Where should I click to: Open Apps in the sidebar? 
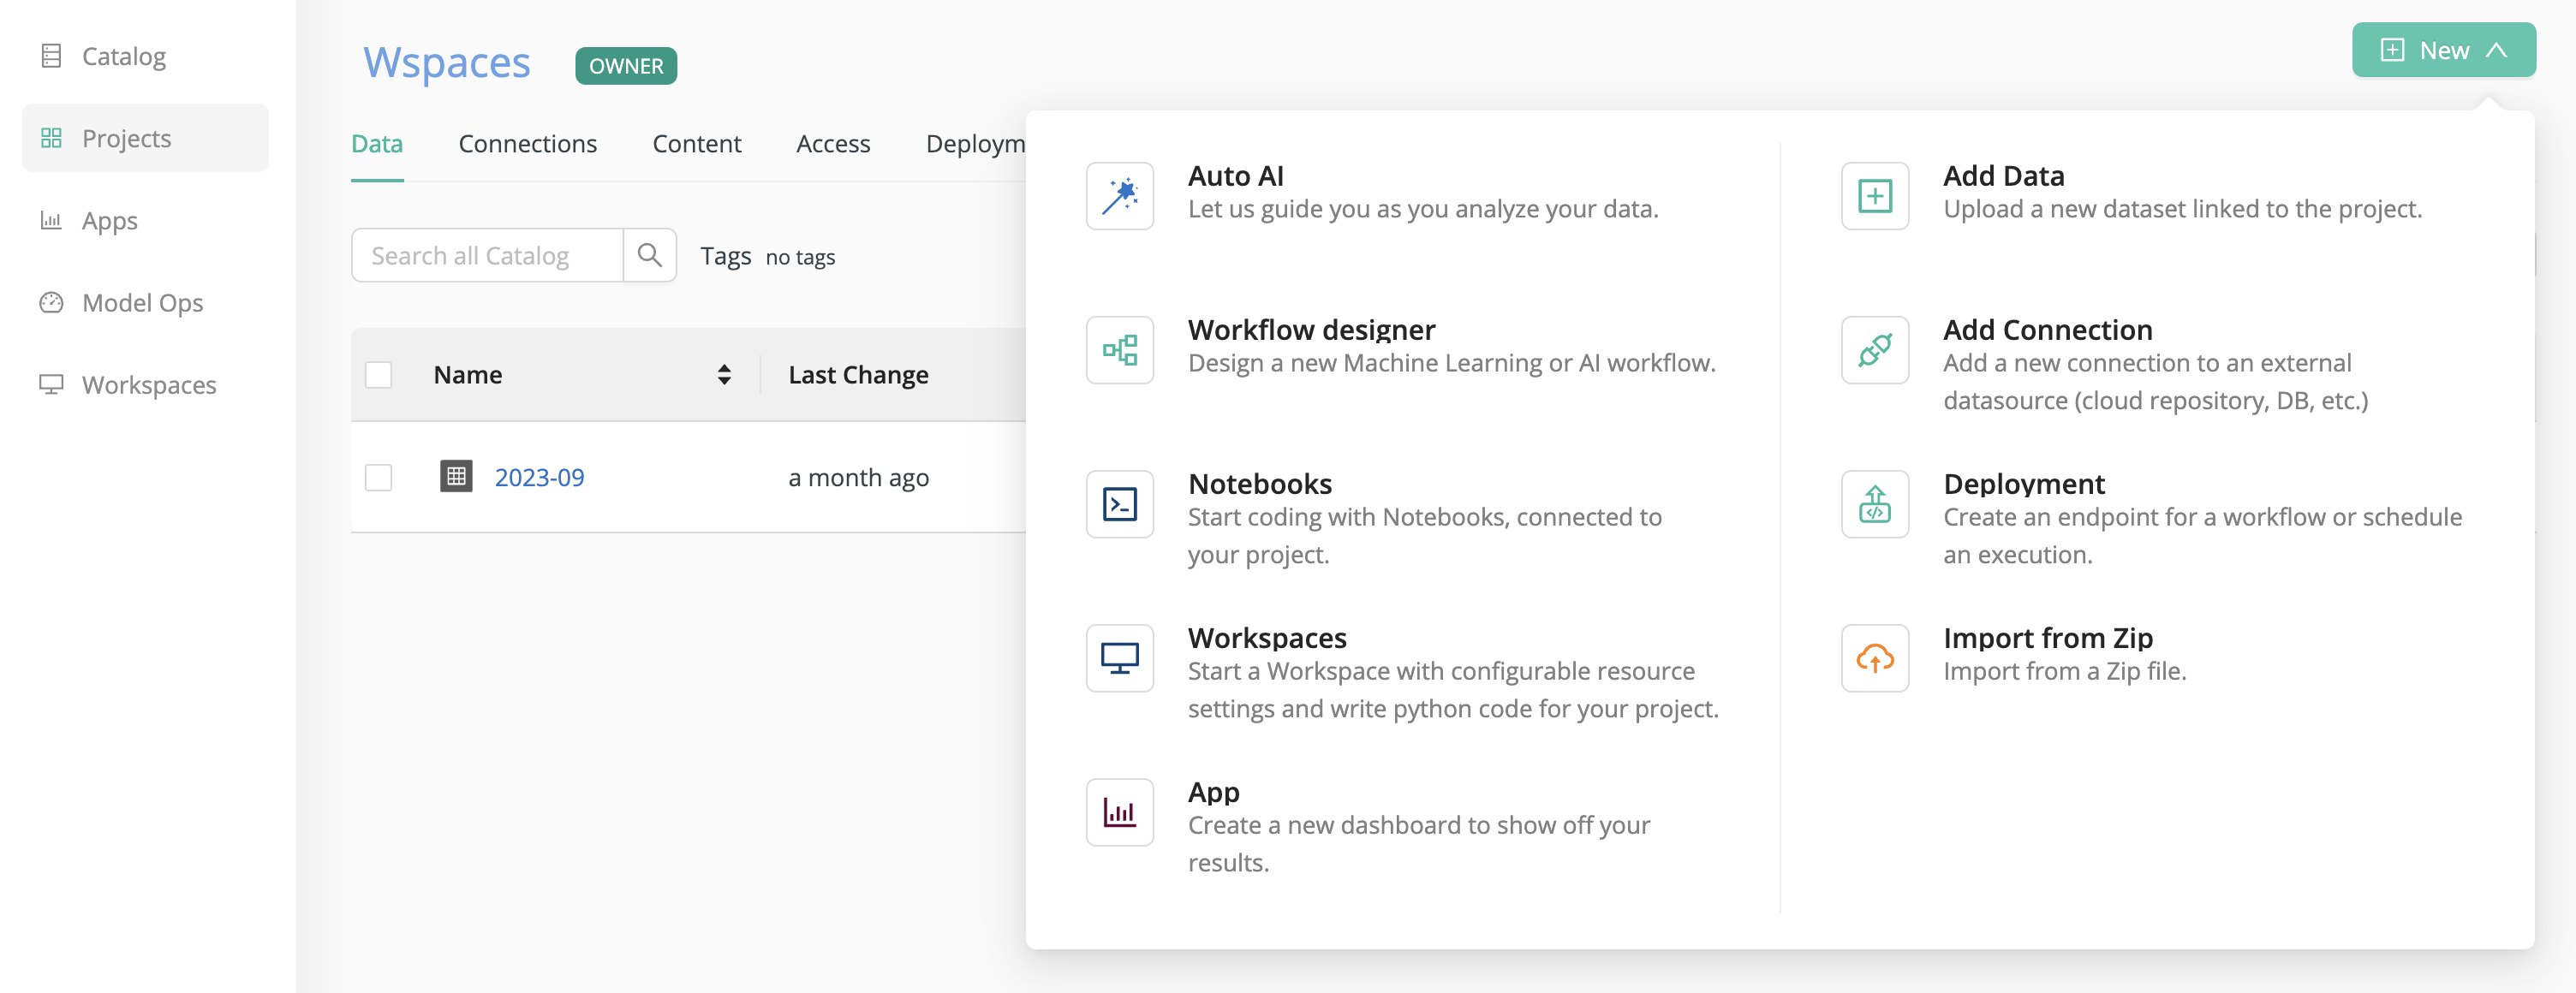tap(145, 220)
